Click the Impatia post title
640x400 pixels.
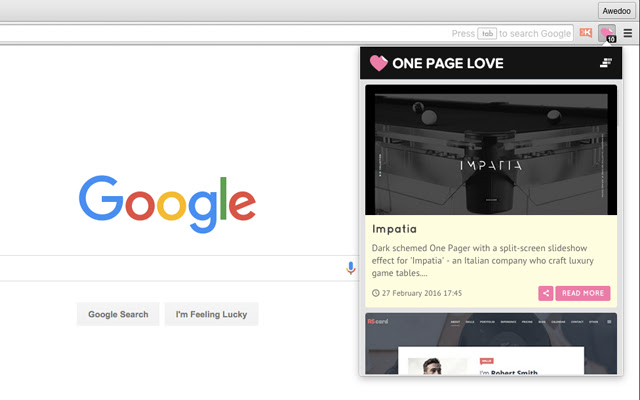[x=394, y=229]
